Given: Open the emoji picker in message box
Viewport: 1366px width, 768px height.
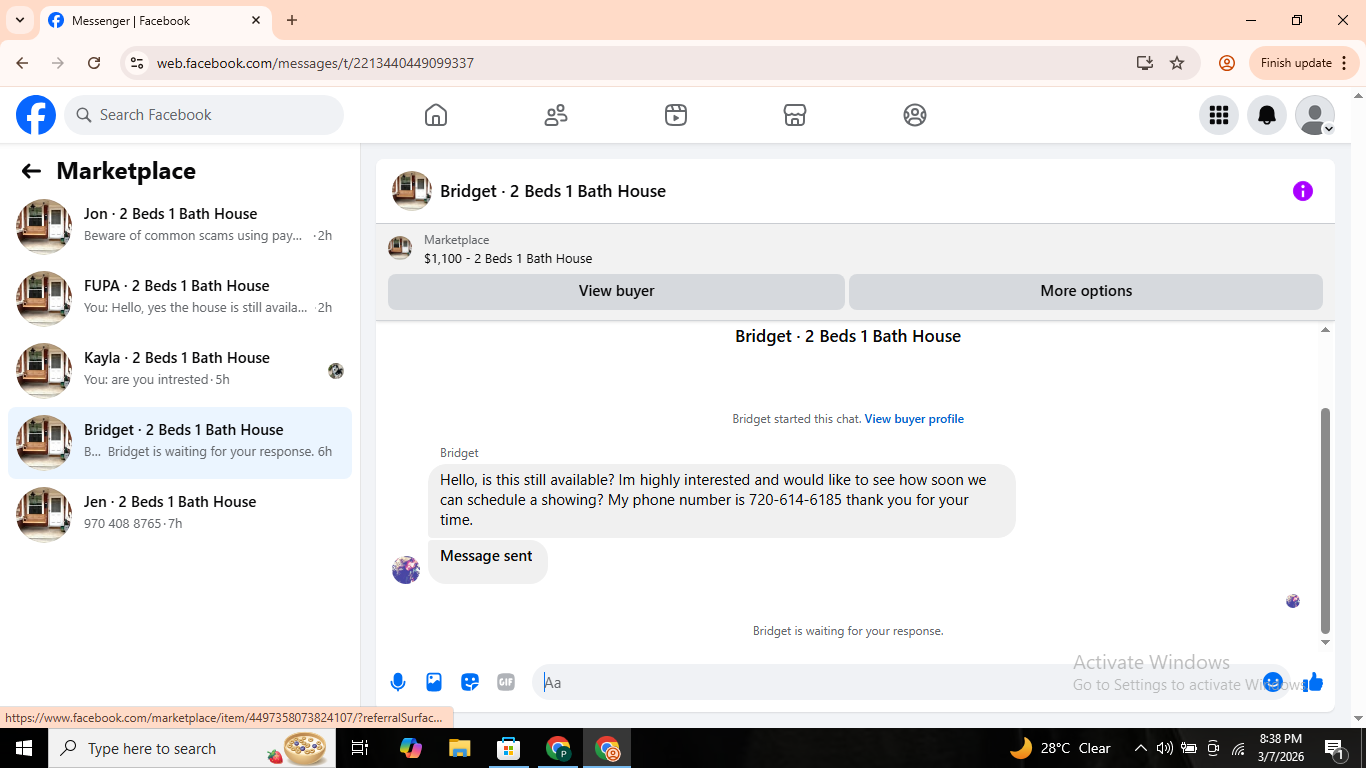Looking at the screenshot, I should (1273, 682).
